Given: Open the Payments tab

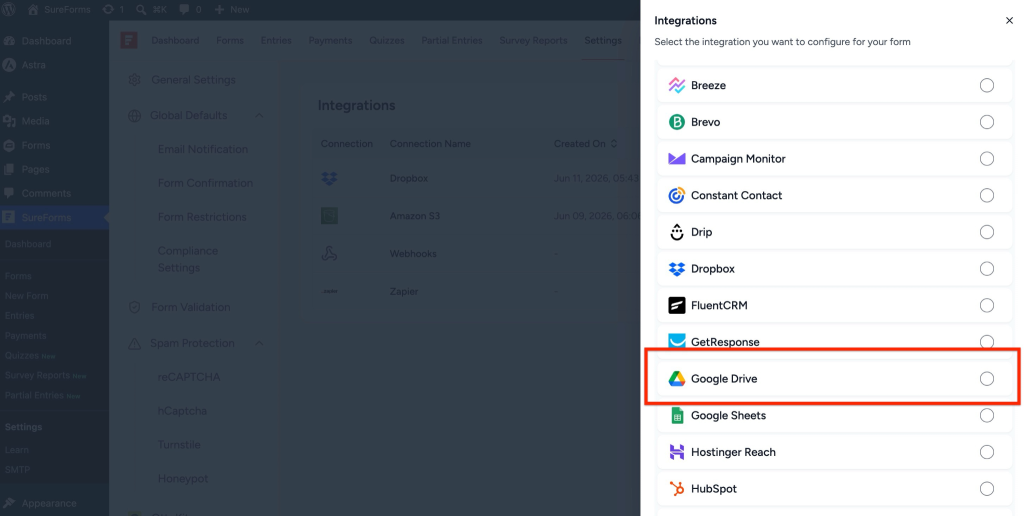Looking at the screenshot, I should pyautogui.click(x=330, y=40).
